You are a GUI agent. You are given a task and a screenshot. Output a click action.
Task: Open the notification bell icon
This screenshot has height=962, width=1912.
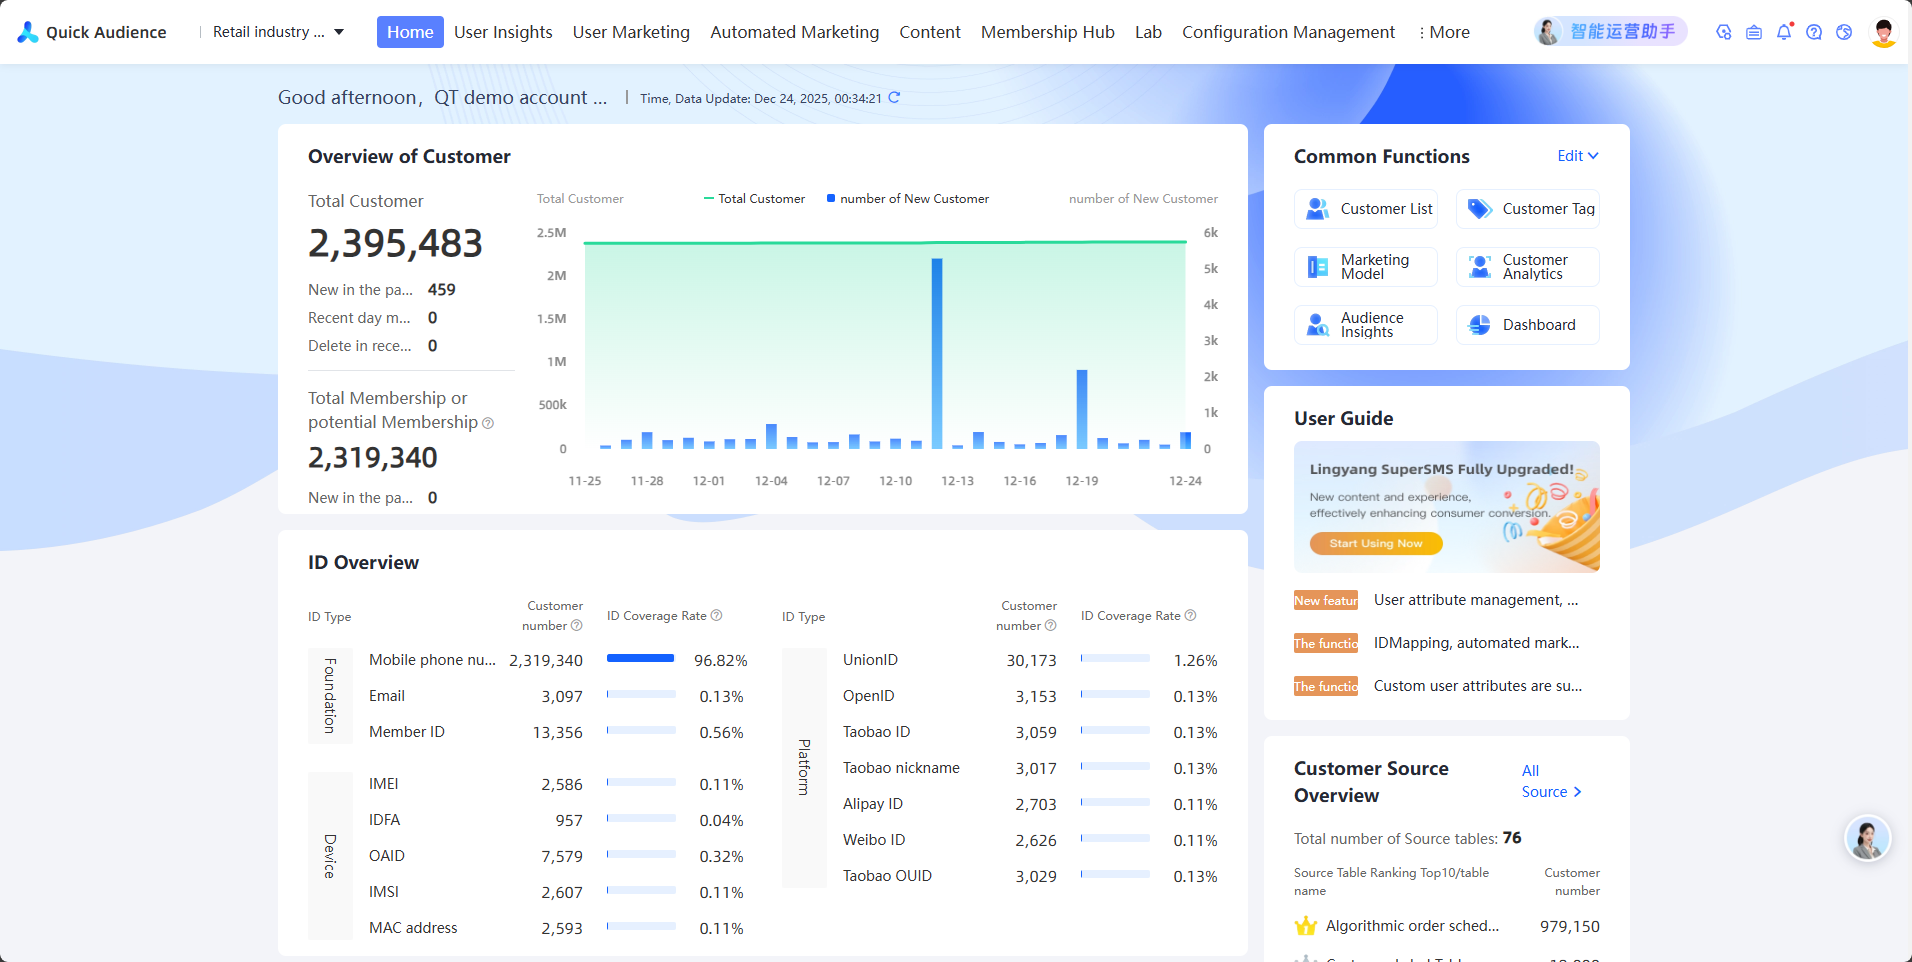pyautogui.click(x=1784, y=32)
